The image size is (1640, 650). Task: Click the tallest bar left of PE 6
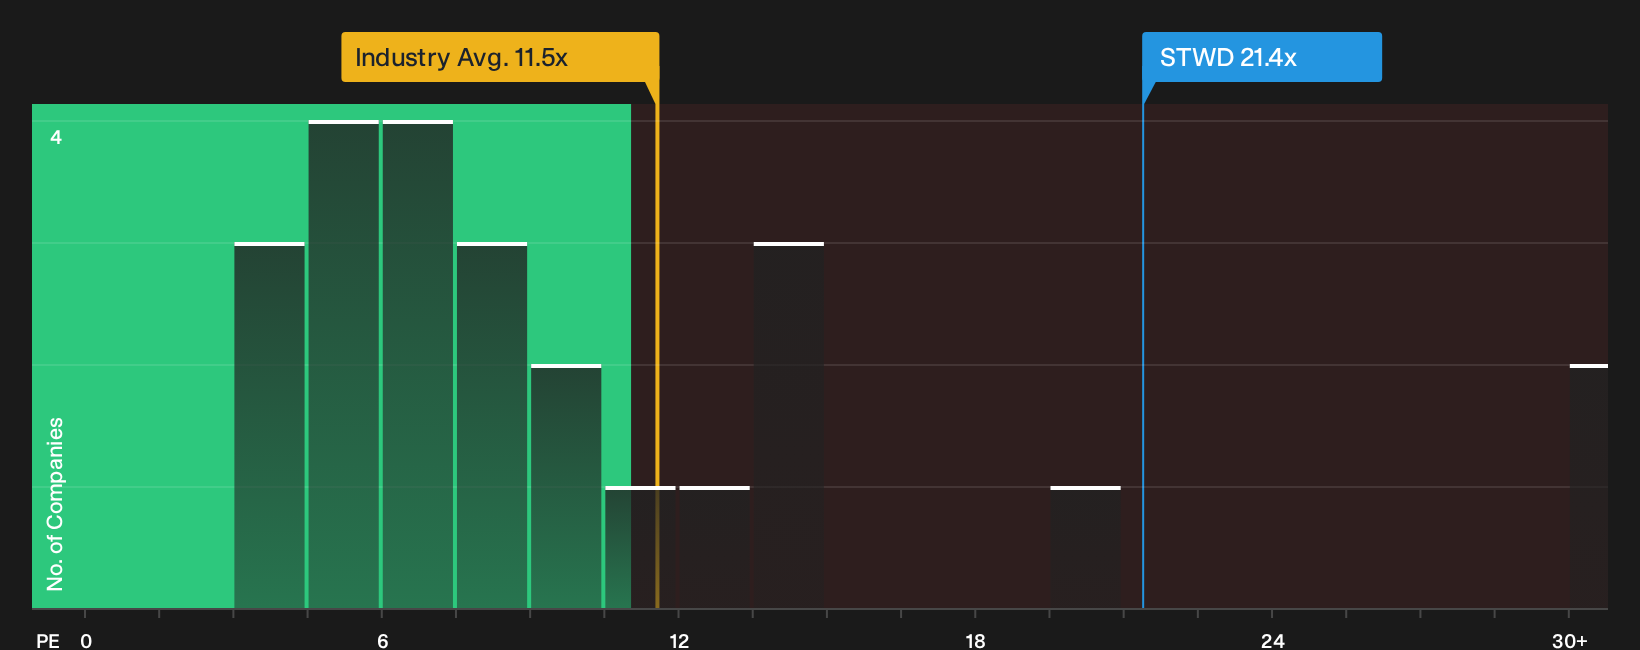[344, 364]
